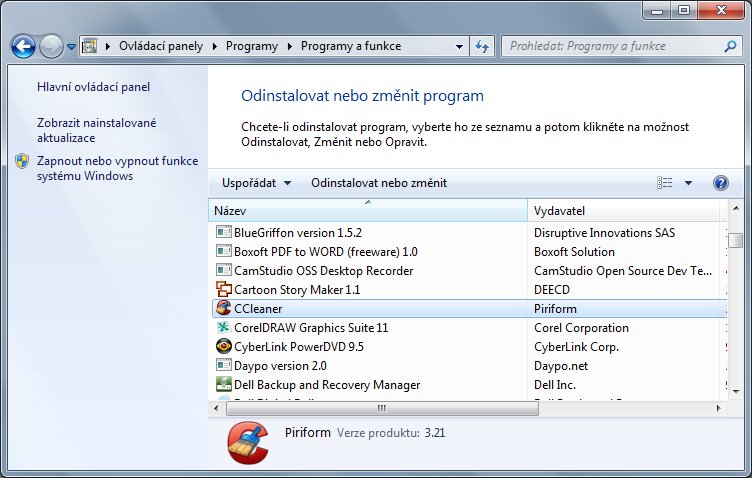752x478 pixels.
Task: Click publisher 'DEECD' cell
Action: 552,290
